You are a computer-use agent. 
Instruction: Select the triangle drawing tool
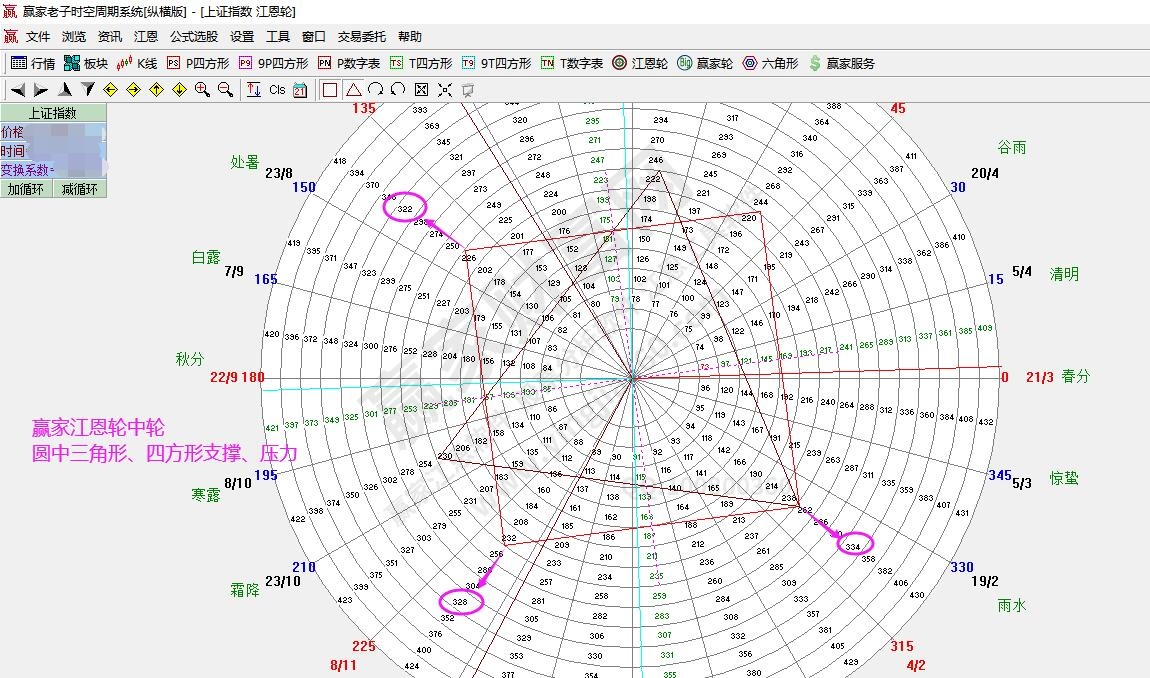coord(353,90)
